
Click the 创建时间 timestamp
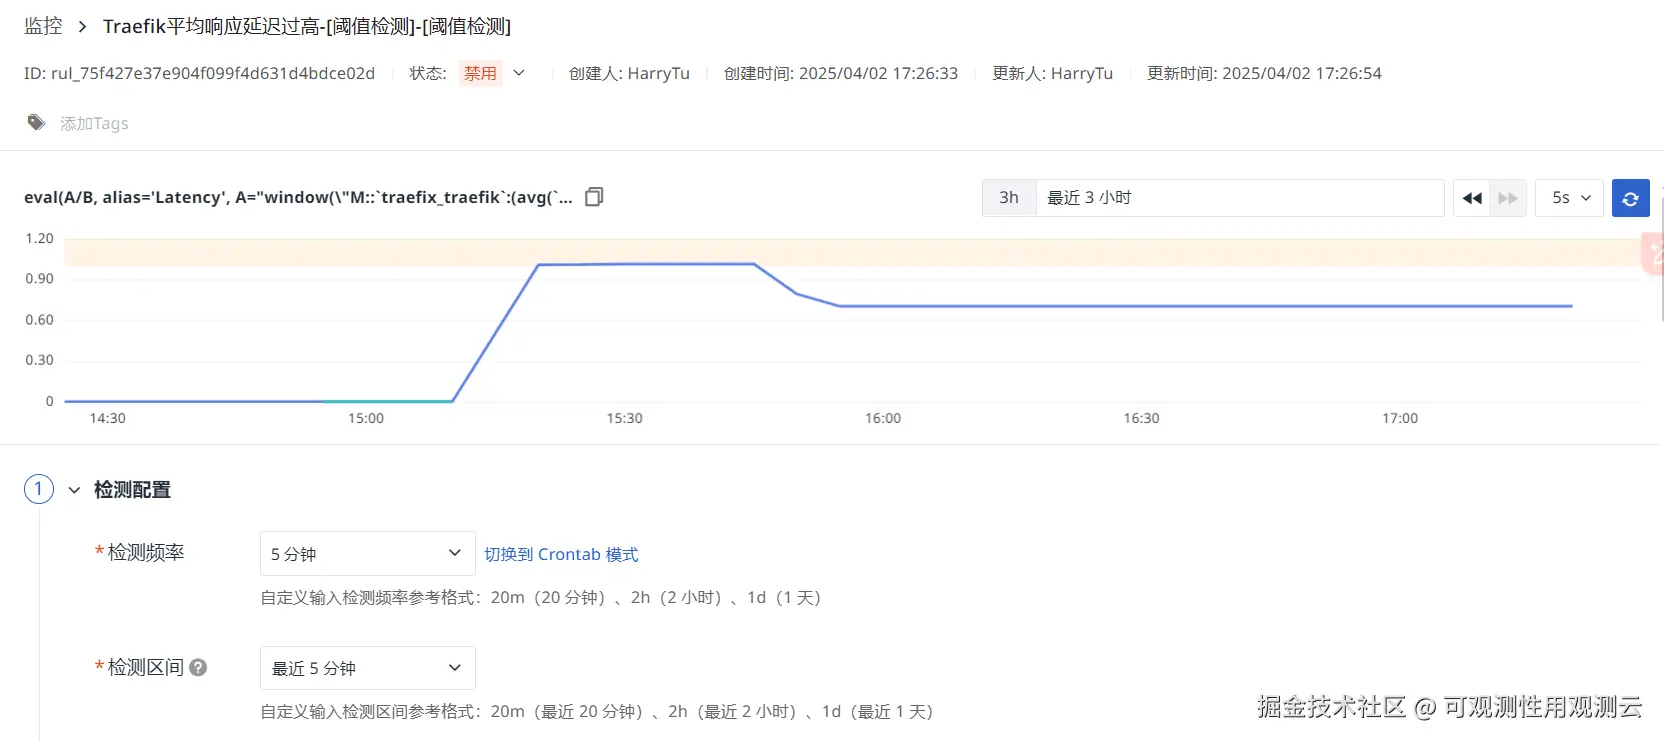[841, 73]
